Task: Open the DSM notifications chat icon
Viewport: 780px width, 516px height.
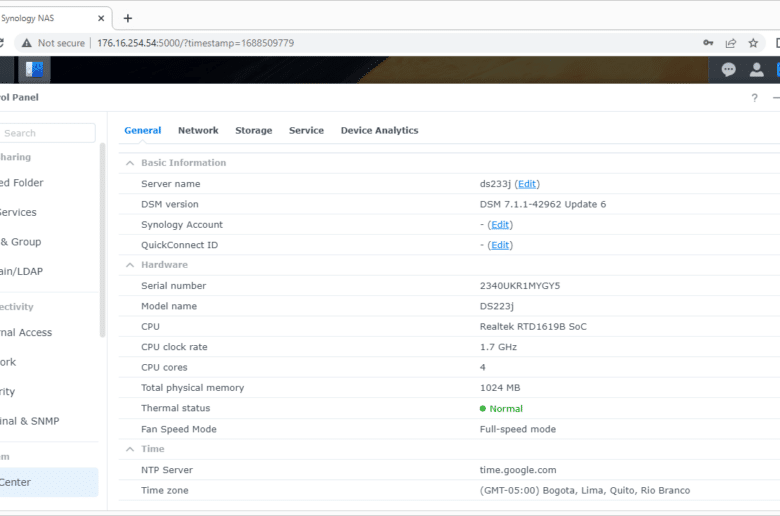Action: [728, 70]
